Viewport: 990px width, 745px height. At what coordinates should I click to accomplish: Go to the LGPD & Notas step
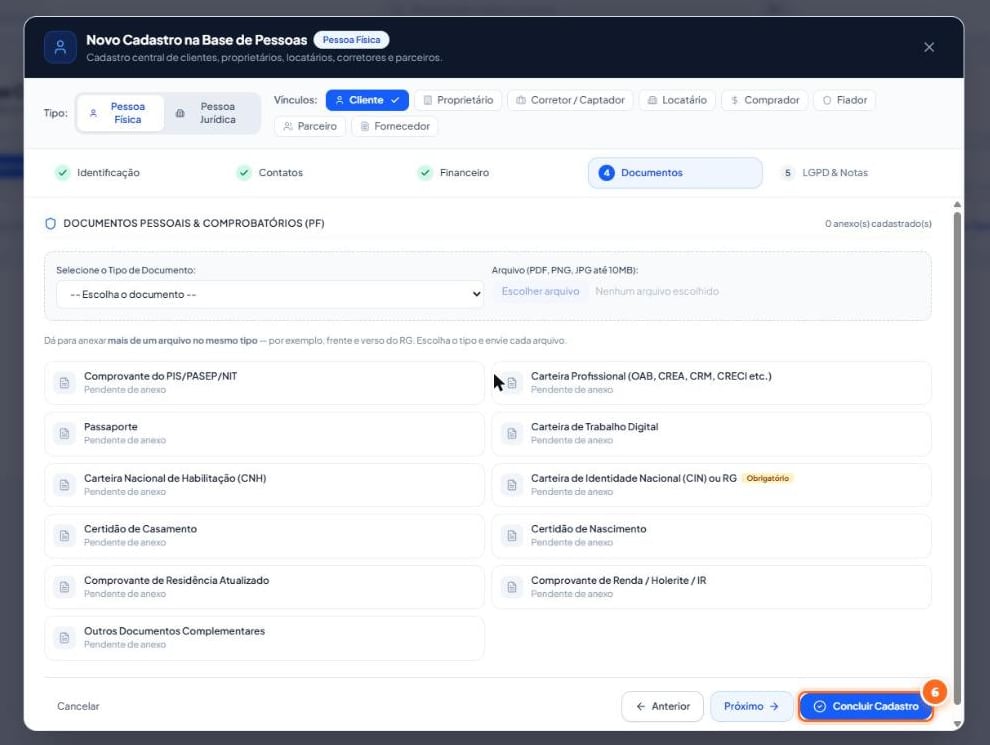(x=826, y=173)
